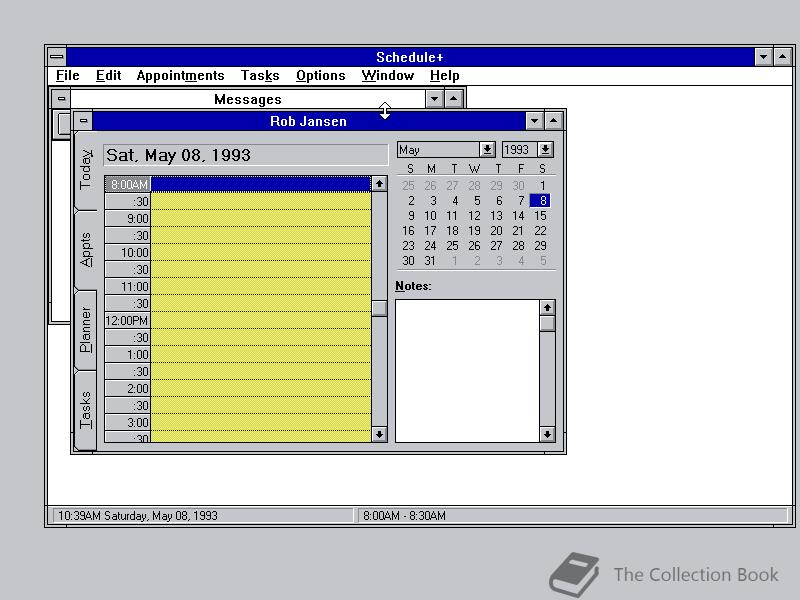Open Messages window control menu
Screen dimensions: 800x600
point(61,98)
